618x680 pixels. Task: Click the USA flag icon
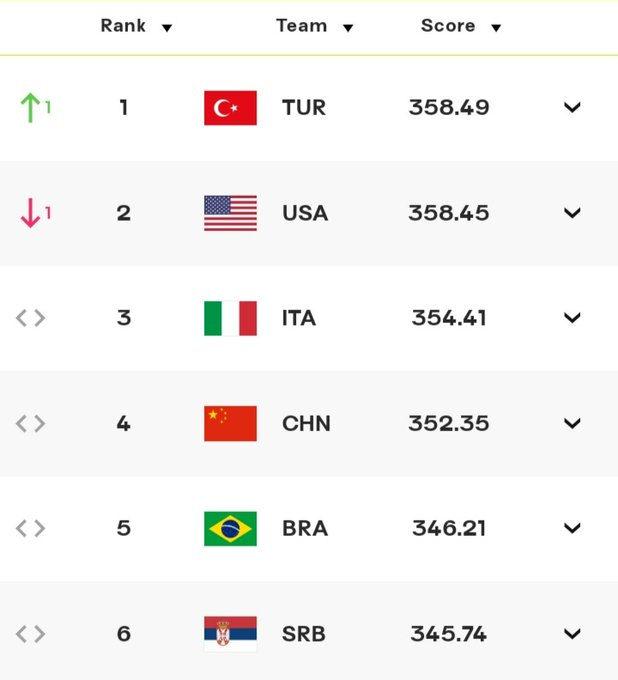(x=230, y=213)
